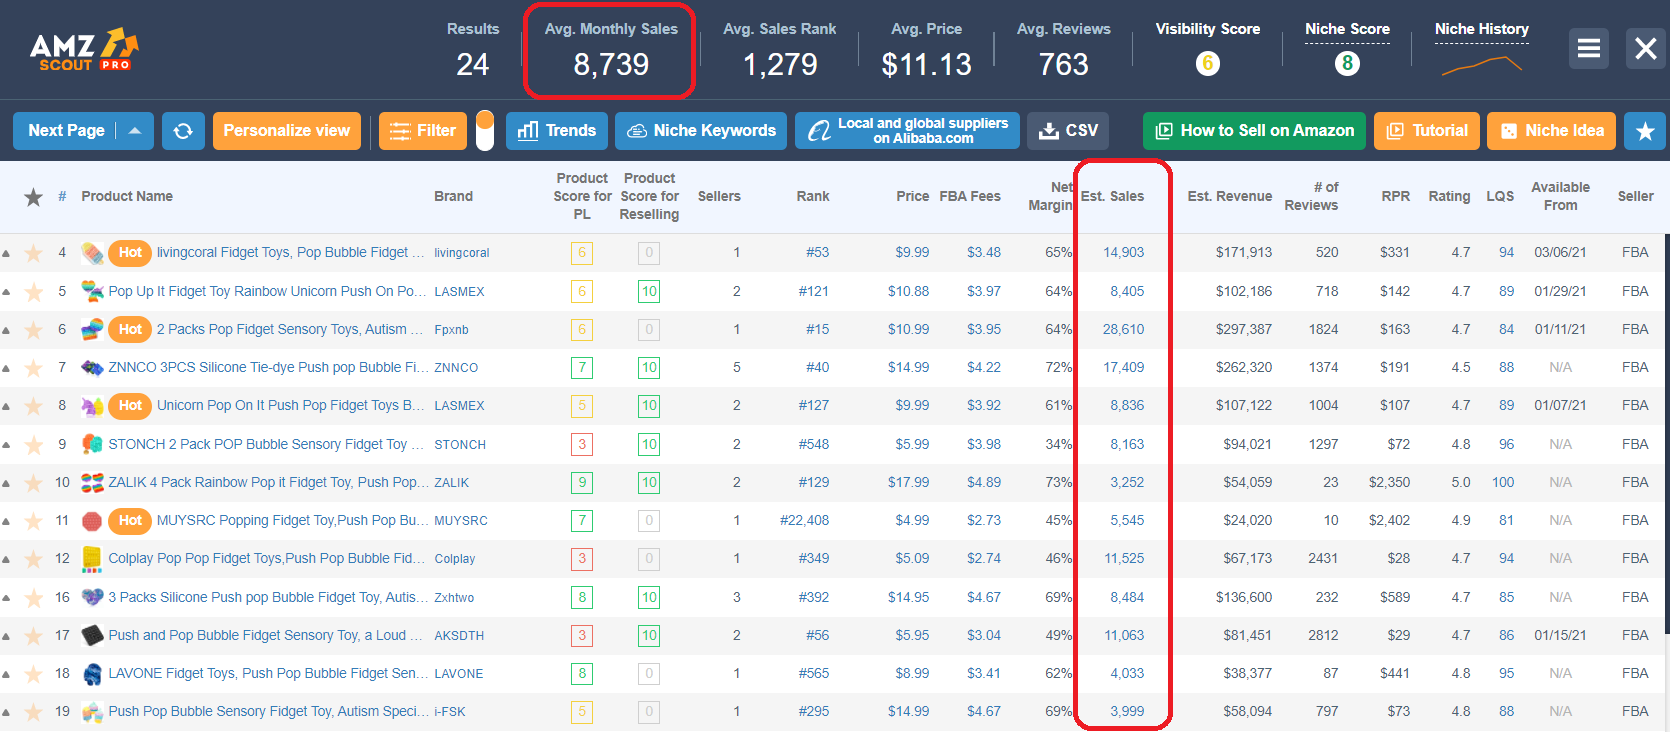Sort table by Est. Revenue column

[1229, 196]
